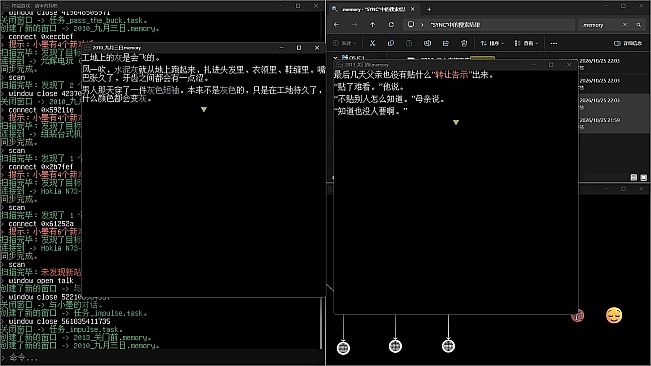Image resolution: width=651 pixels, height=366 pixels.
Task: Go back in the File Explorer window
Action: [336, 25]
